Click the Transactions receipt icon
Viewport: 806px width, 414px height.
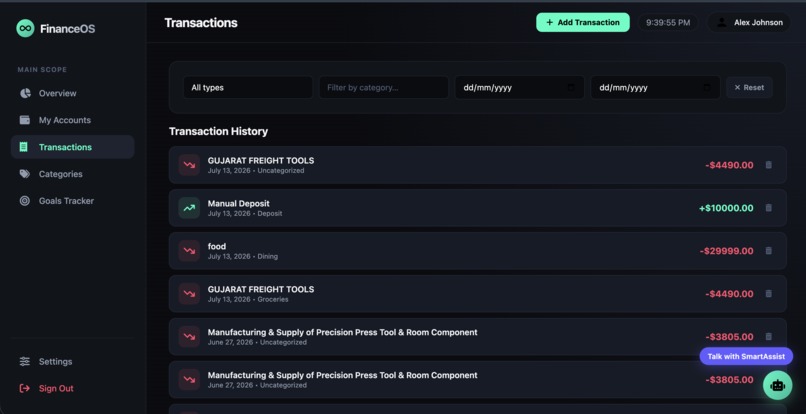click(x=24, y=147)
